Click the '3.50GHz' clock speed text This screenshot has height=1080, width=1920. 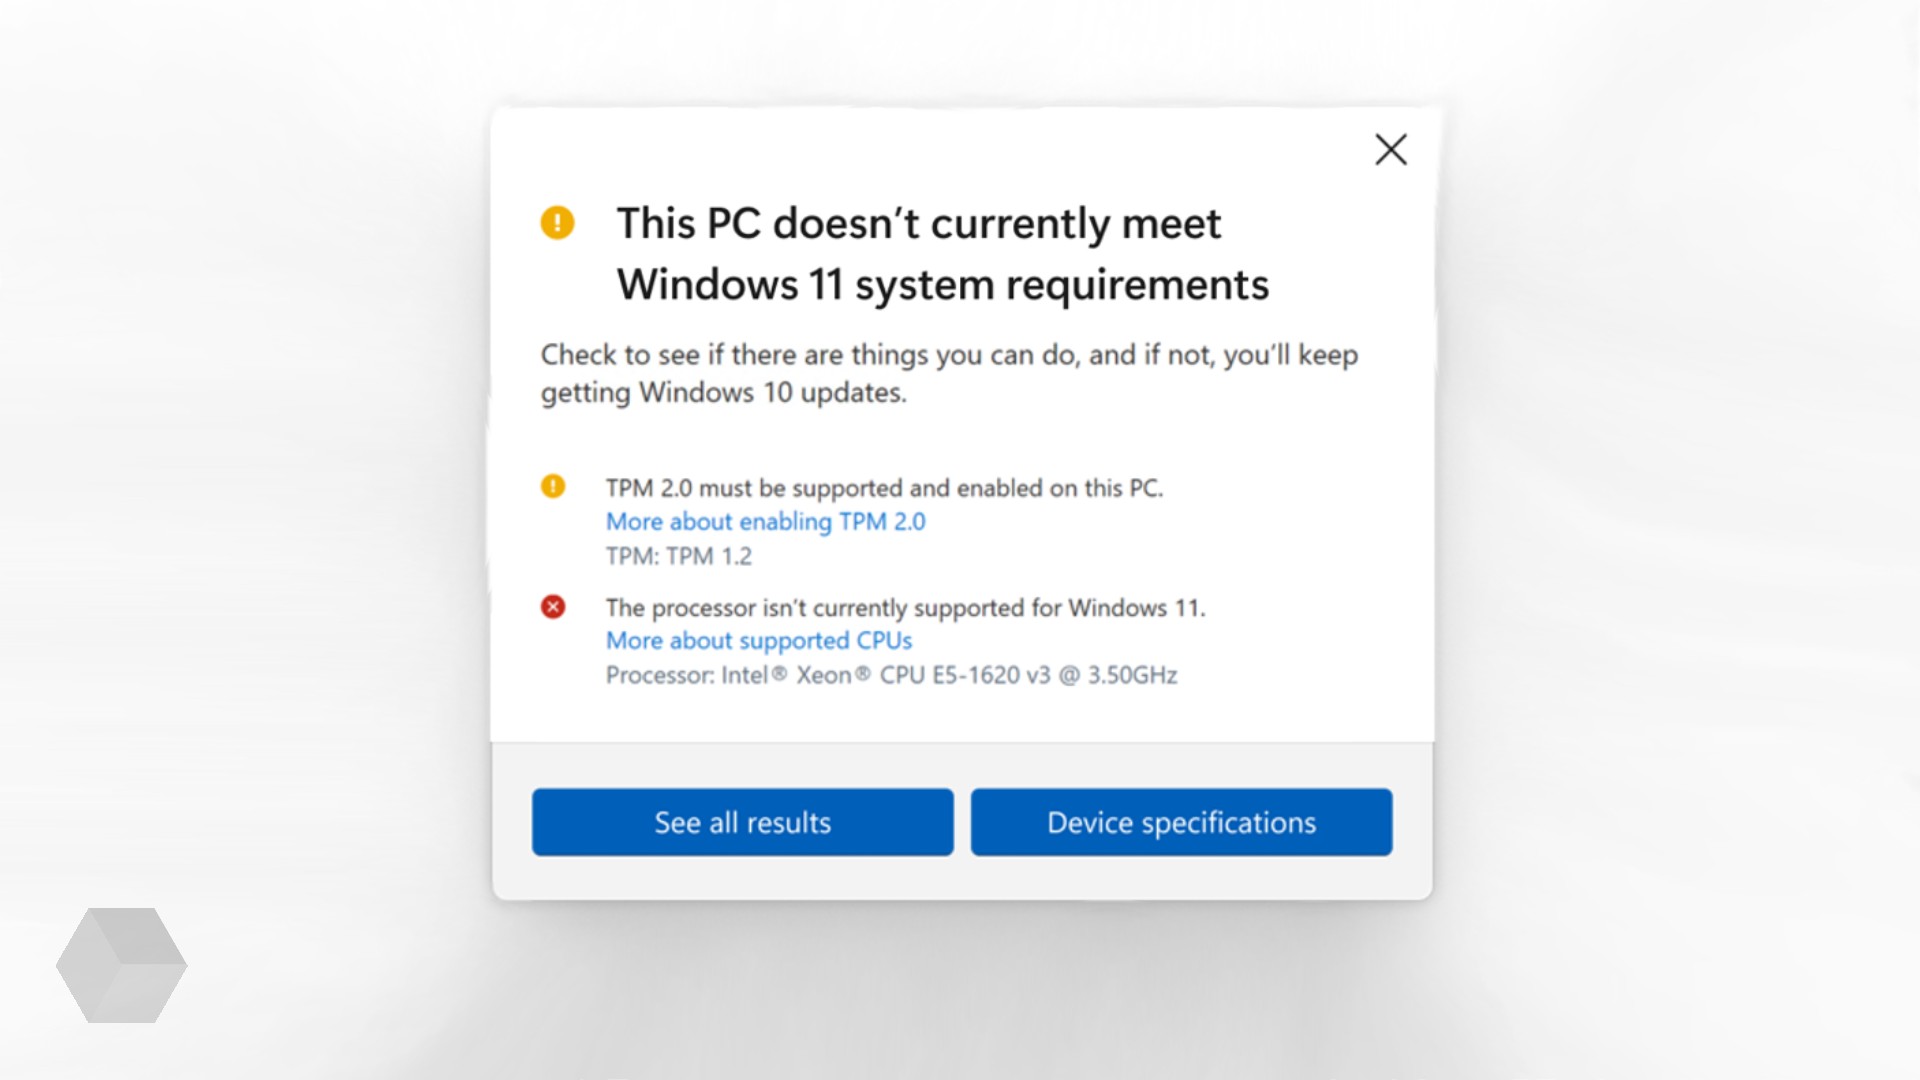point(1132,675)
